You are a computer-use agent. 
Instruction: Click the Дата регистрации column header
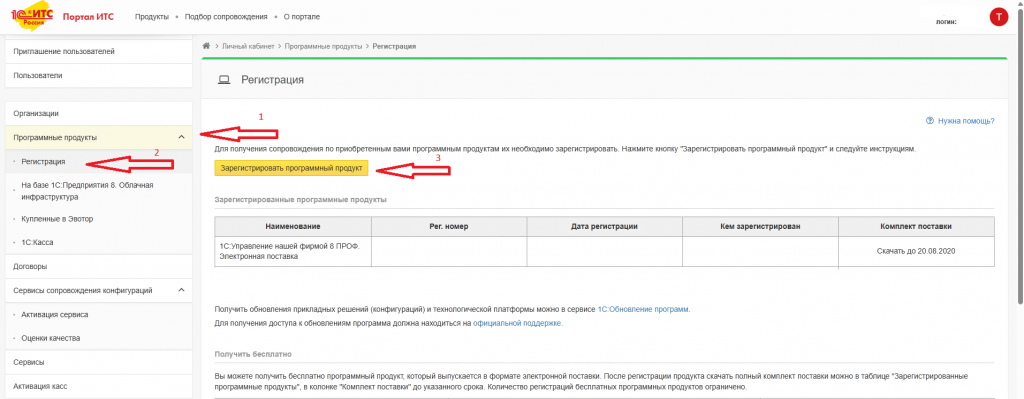click(604, 226)
